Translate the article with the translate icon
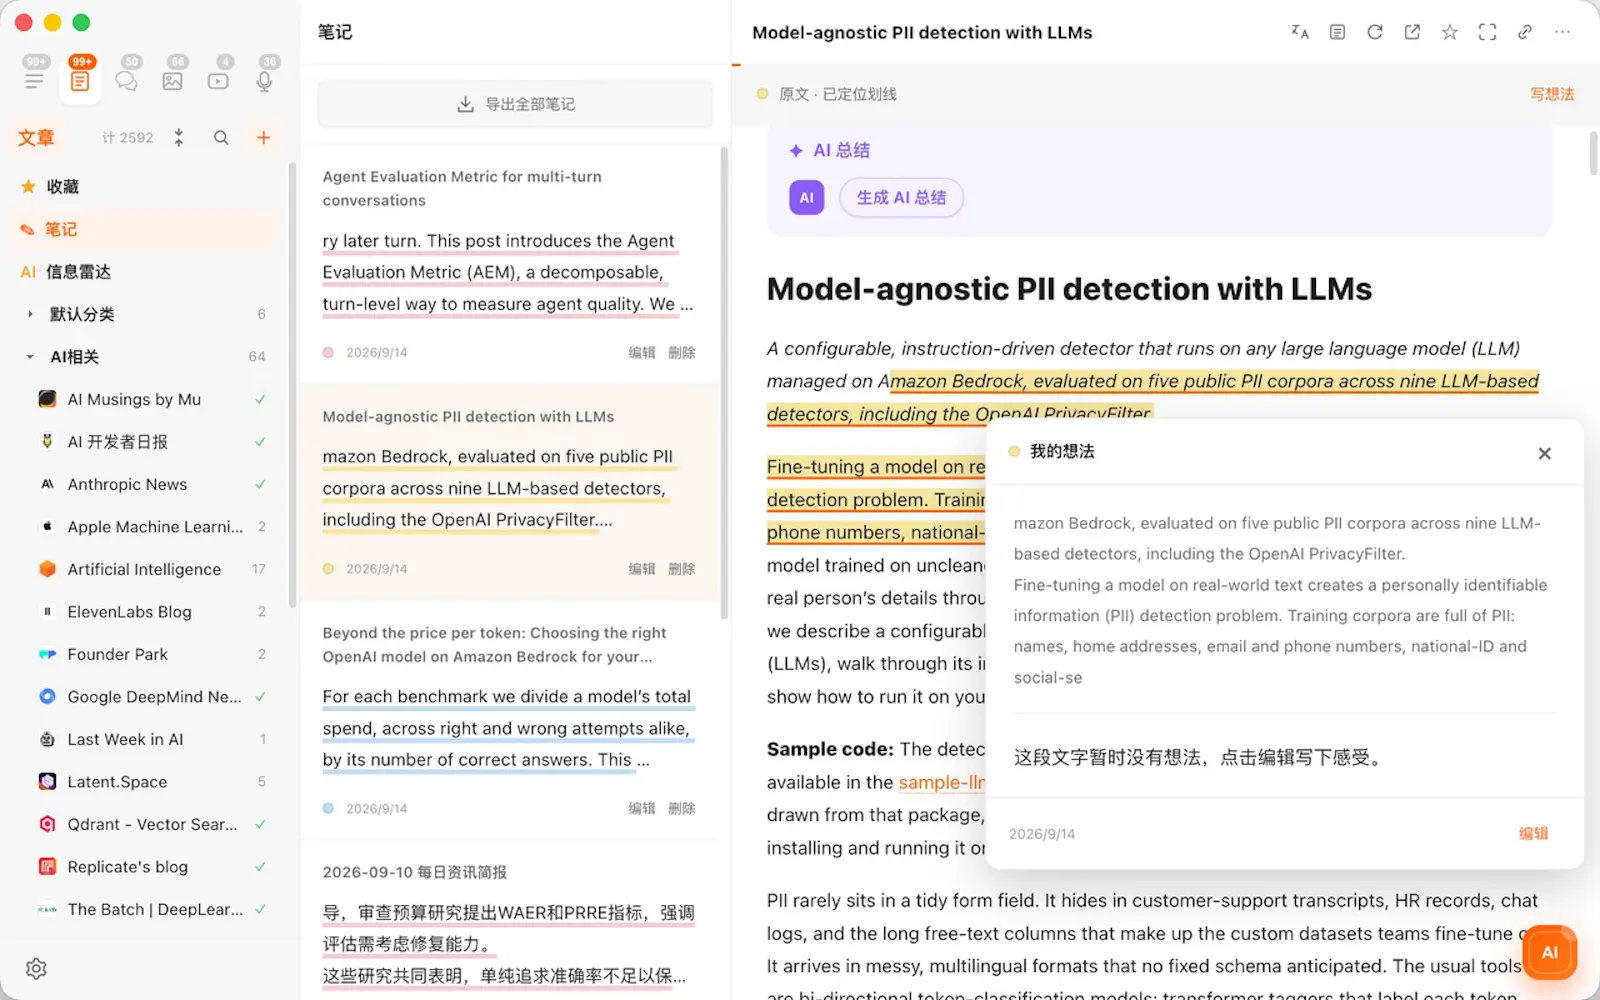 tap(1300, 32)
